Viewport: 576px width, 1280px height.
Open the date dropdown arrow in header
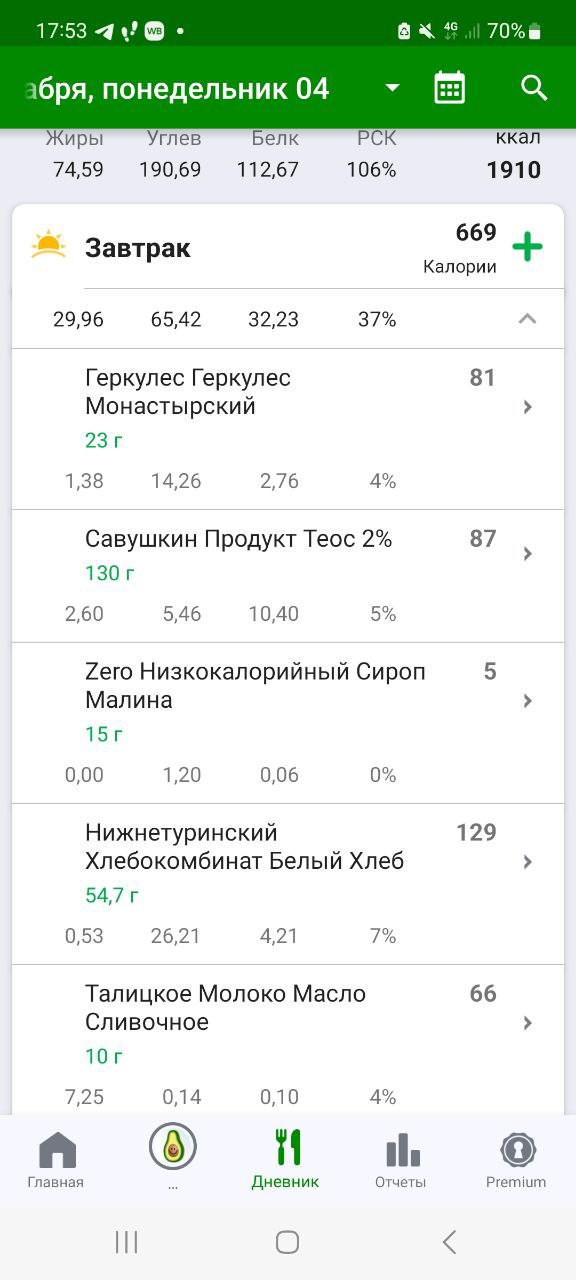coord(392,88)
